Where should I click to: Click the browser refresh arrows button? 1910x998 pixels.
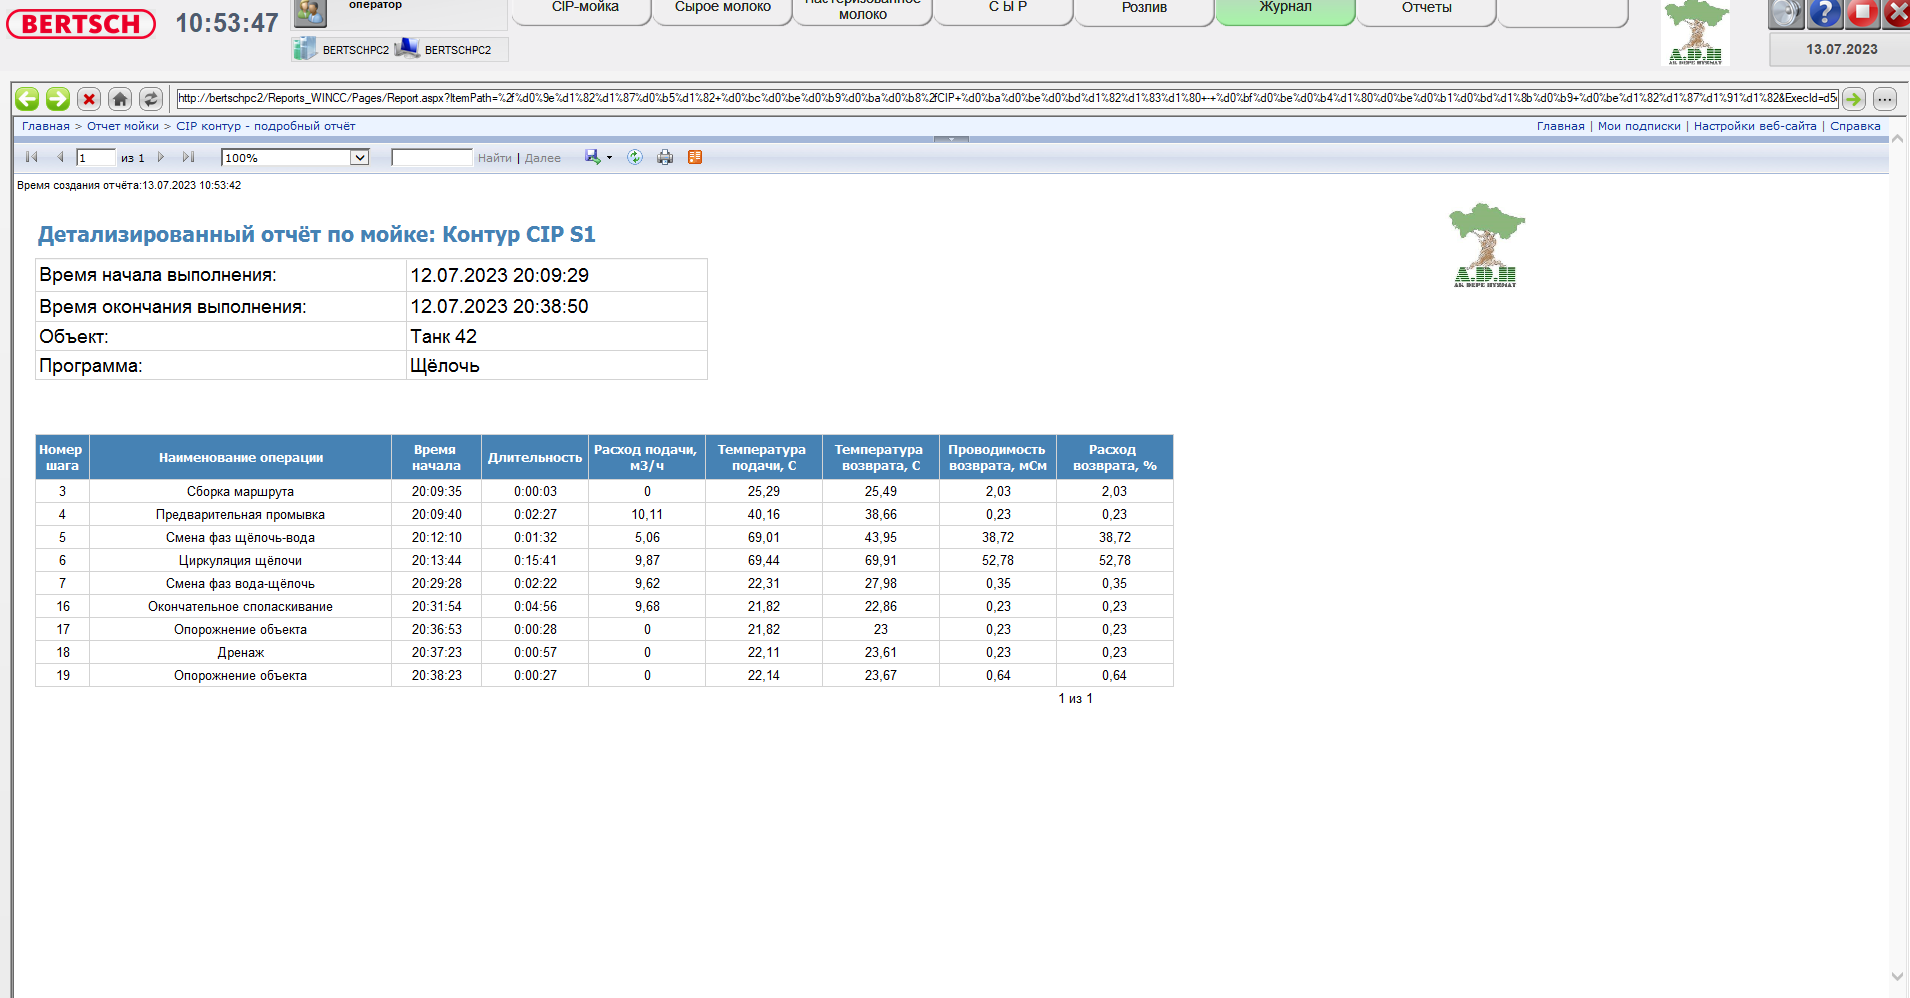click(x=151, y=99)
